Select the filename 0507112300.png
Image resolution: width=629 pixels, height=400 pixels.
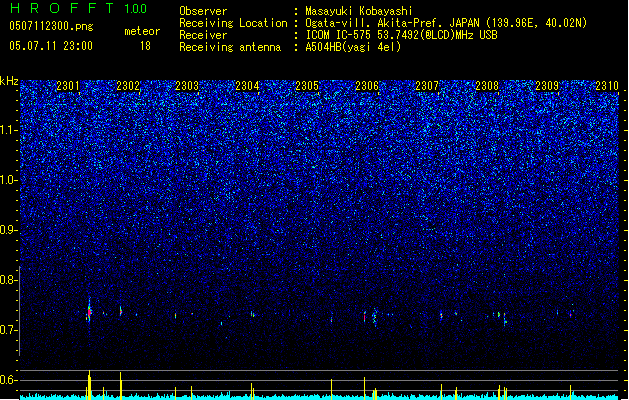click(x=51, y=27)
